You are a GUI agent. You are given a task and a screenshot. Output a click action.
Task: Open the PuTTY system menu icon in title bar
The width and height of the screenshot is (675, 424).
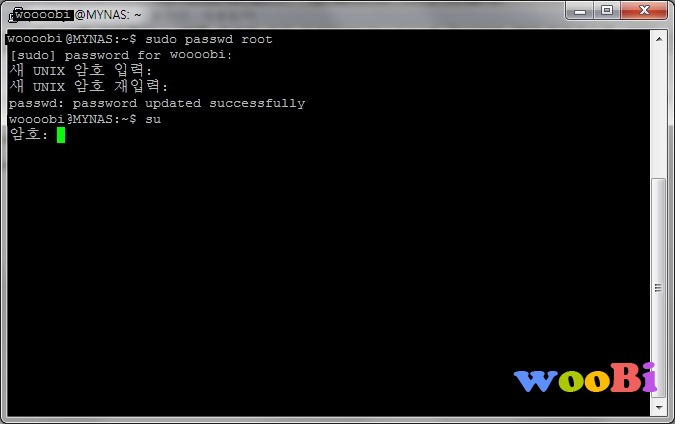click(12, 16)
